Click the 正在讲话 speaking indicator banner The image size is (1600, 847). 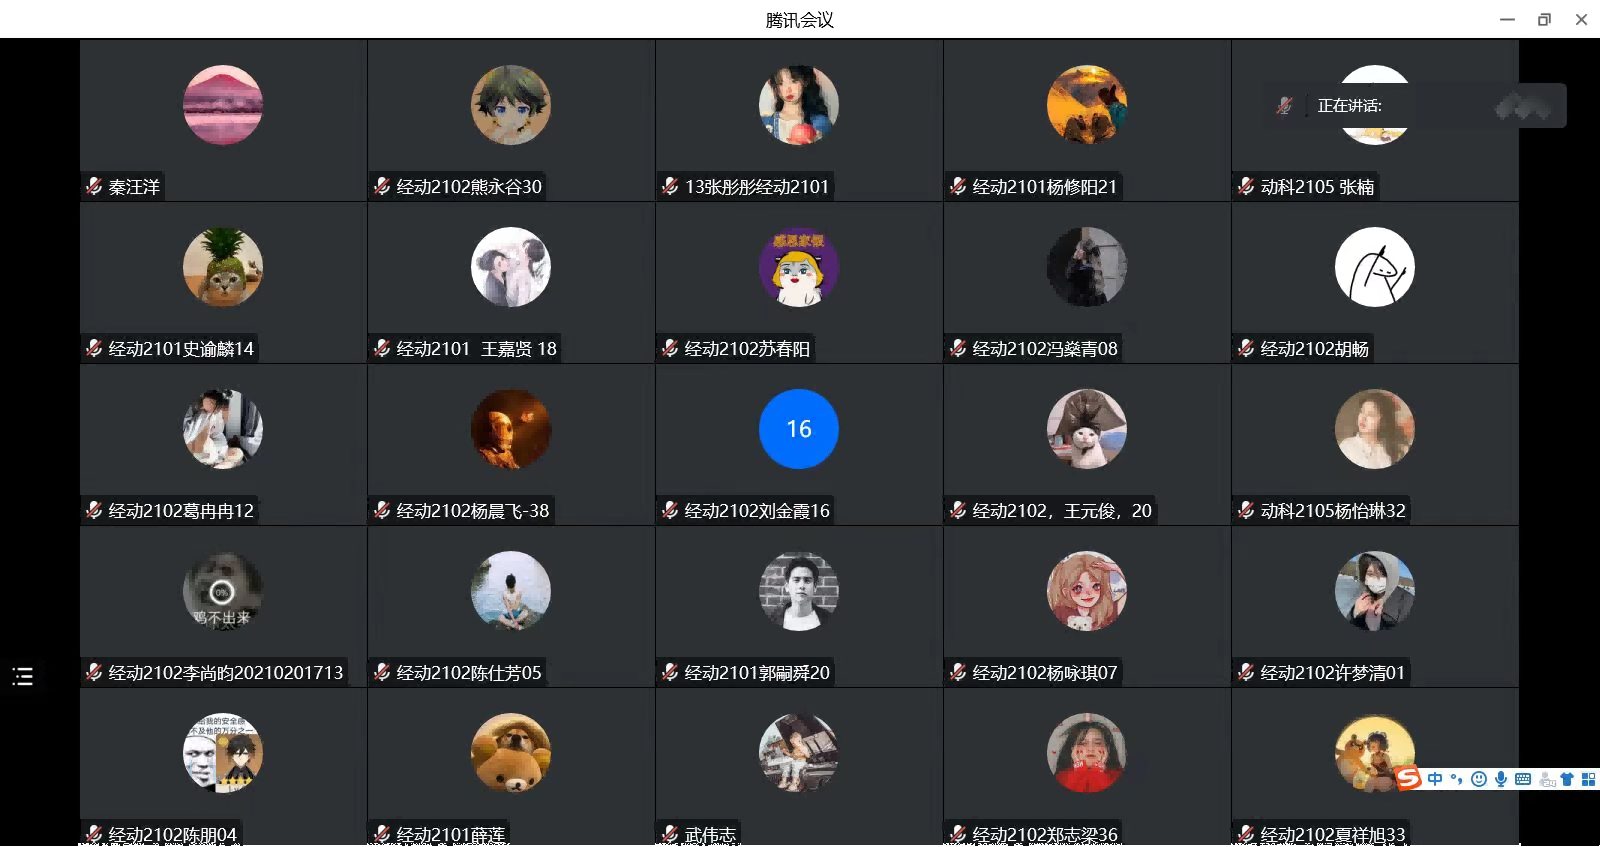coord(1415,106)
